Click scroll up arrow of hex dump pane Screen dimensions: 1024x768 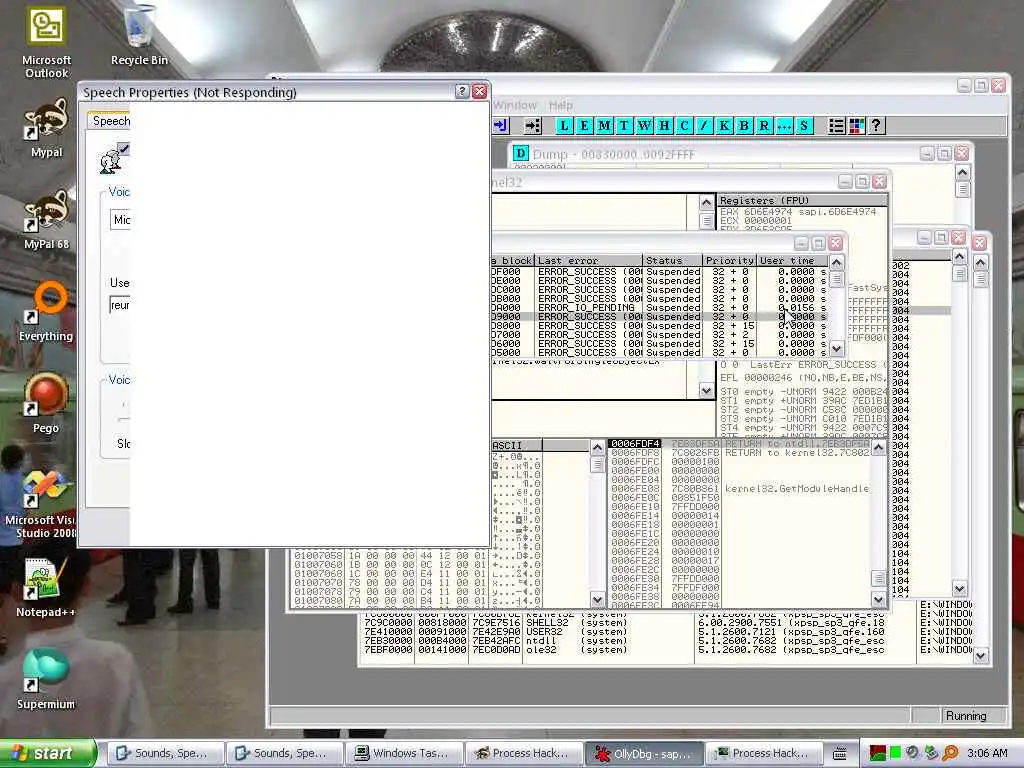click(x=597, y=447)
